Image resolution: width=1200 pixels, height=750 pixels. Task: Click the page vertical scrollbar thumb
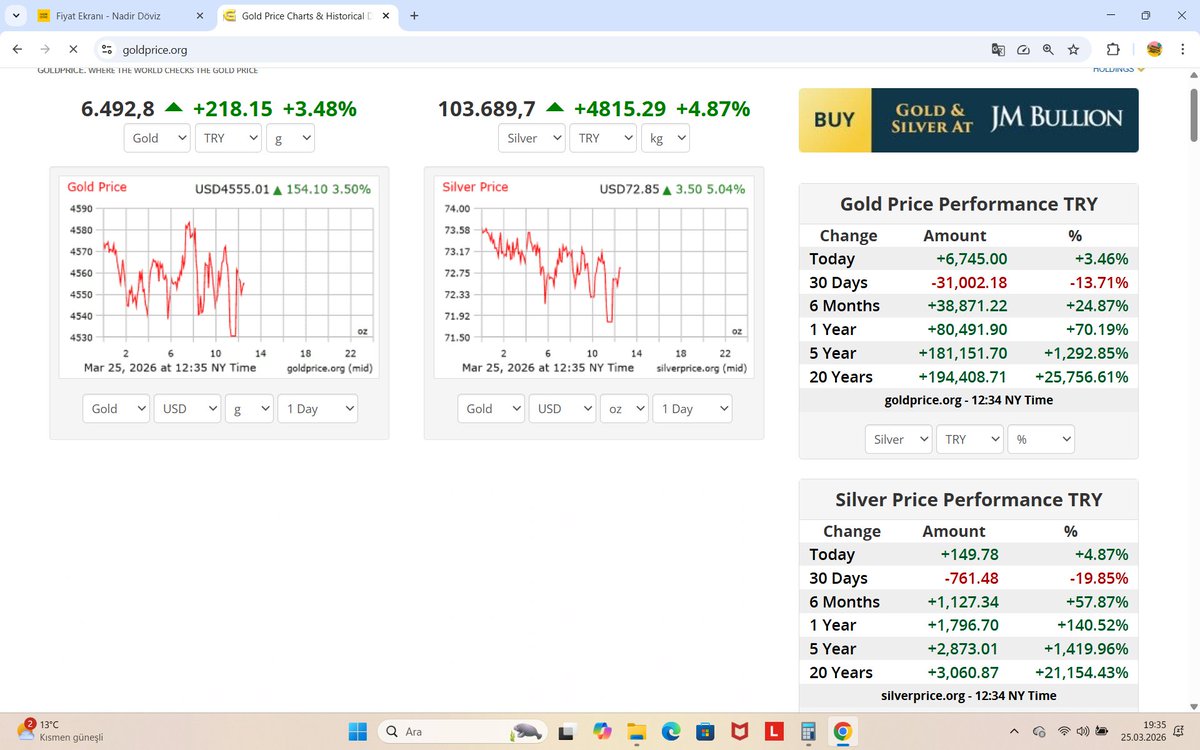(1193, 115)
